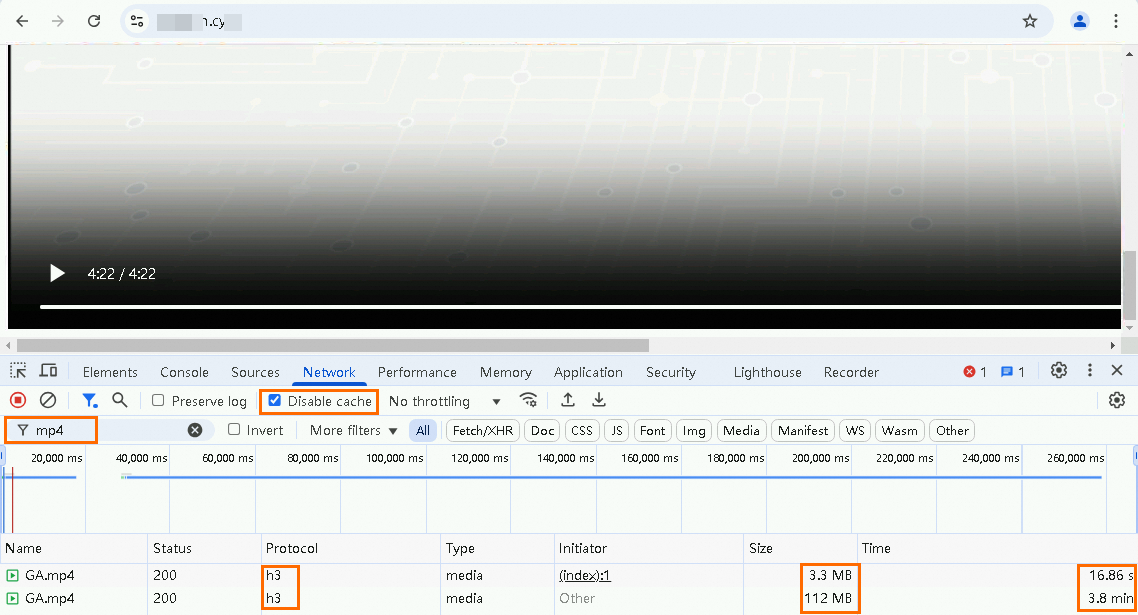Filter requests by CSS type
The height and width of the screenshot is (615, 1138).
click(581, 431)
